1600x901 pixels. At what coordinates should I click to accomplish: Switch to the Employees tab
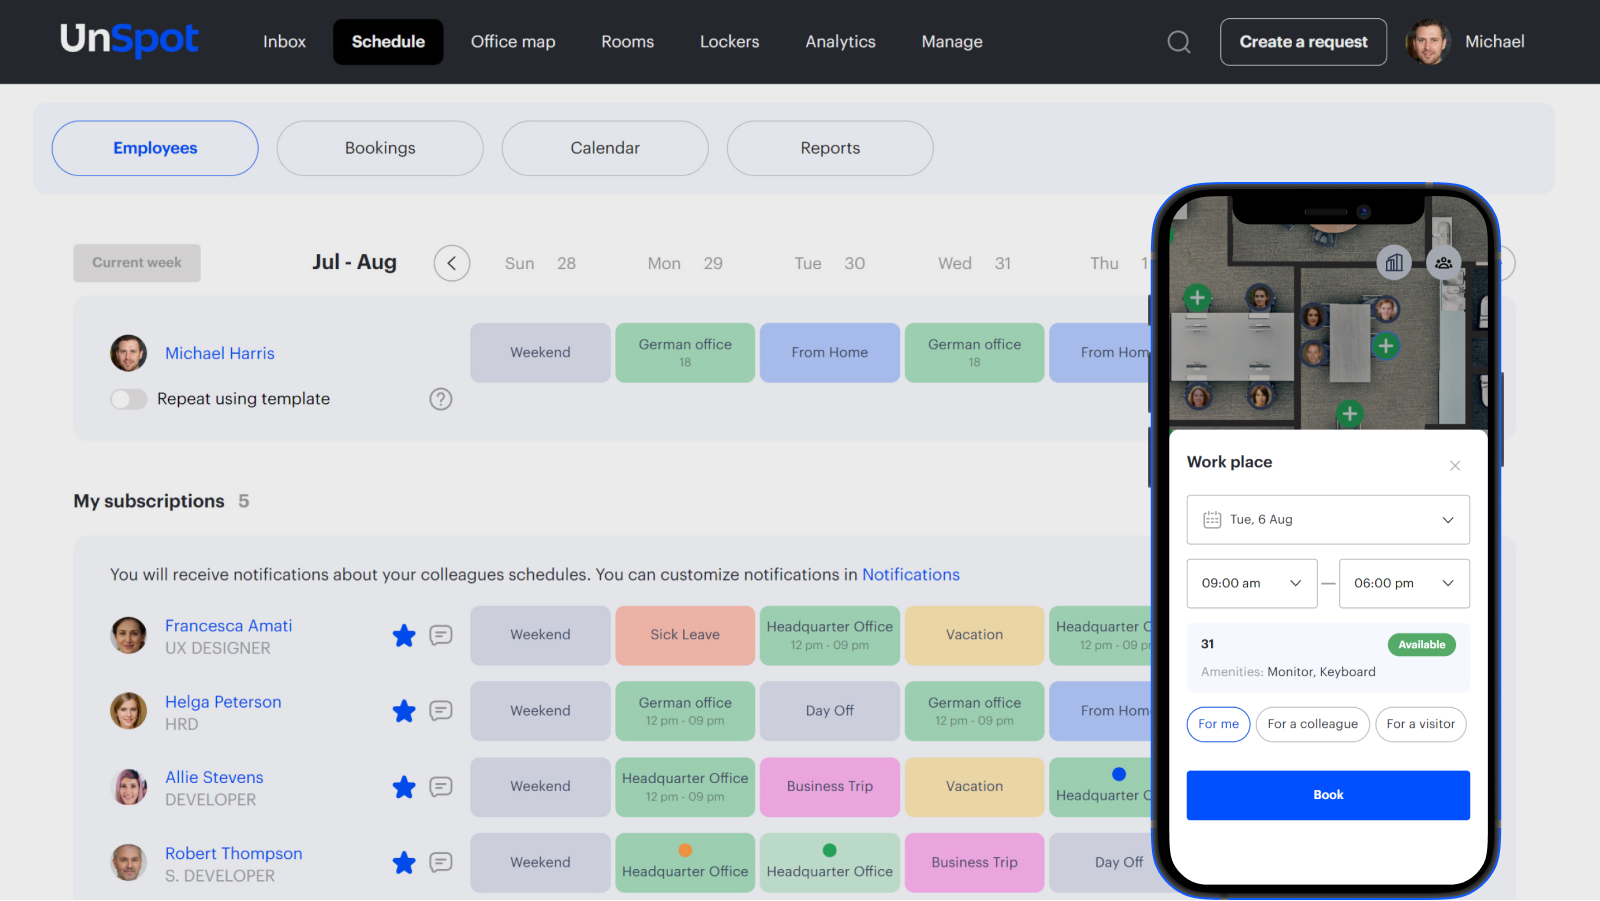click(x=155, y=148)
